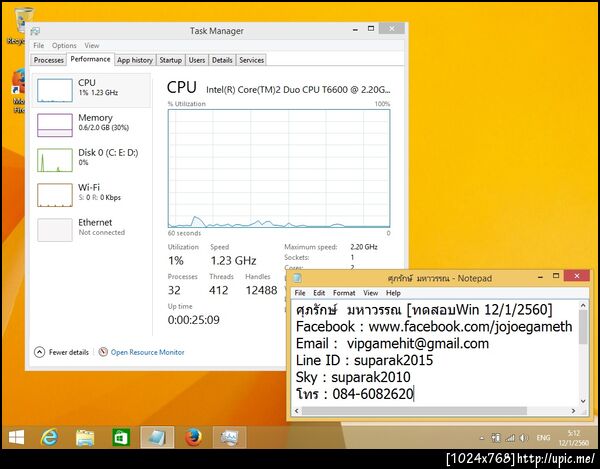Click Notepad horizontal scrollbar left arrow
Screen dimensions: 600x469
(x=297, y=411)
